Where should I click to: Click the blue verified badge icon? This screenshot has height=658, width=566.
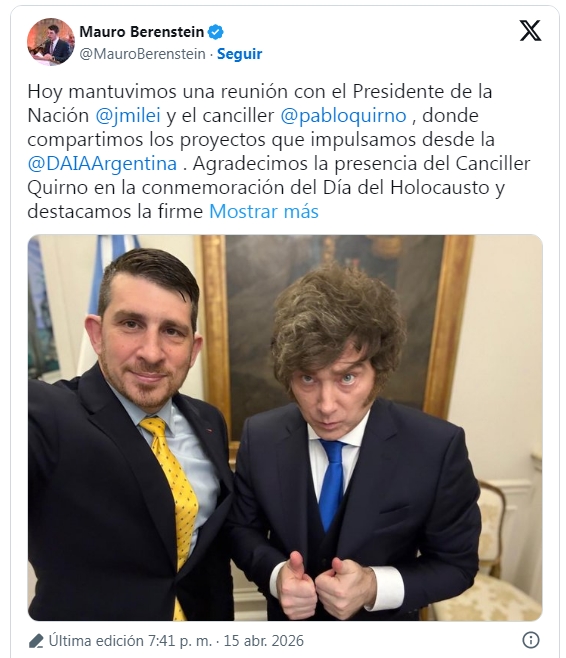click(x=216, y=32)
